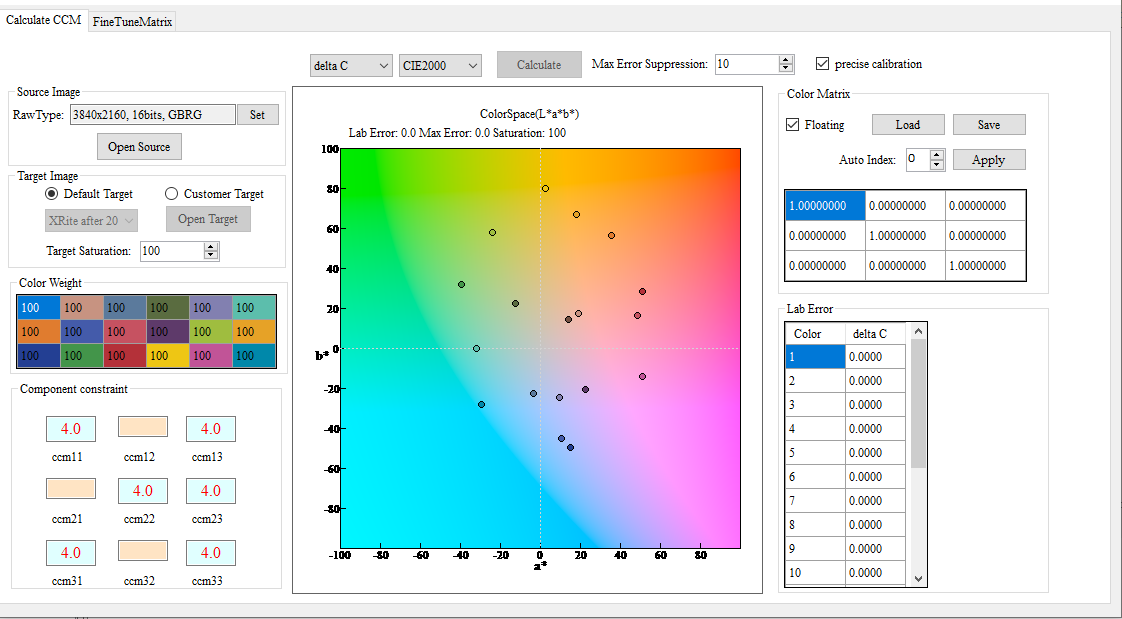1122x619 pixels.
Task: Open the delta C metric dropdown
Action: pos(351,64)
